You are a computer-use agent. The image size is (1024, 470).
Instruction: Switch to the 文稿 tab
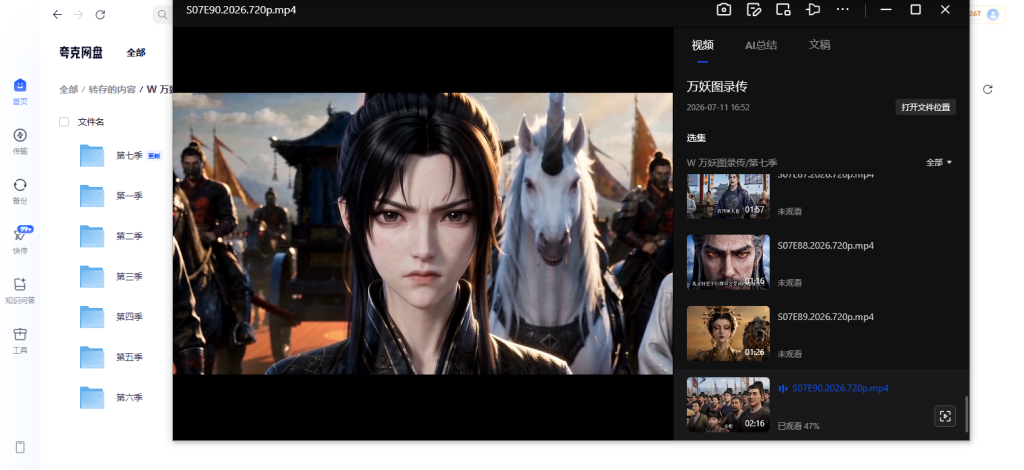[820, 45]
